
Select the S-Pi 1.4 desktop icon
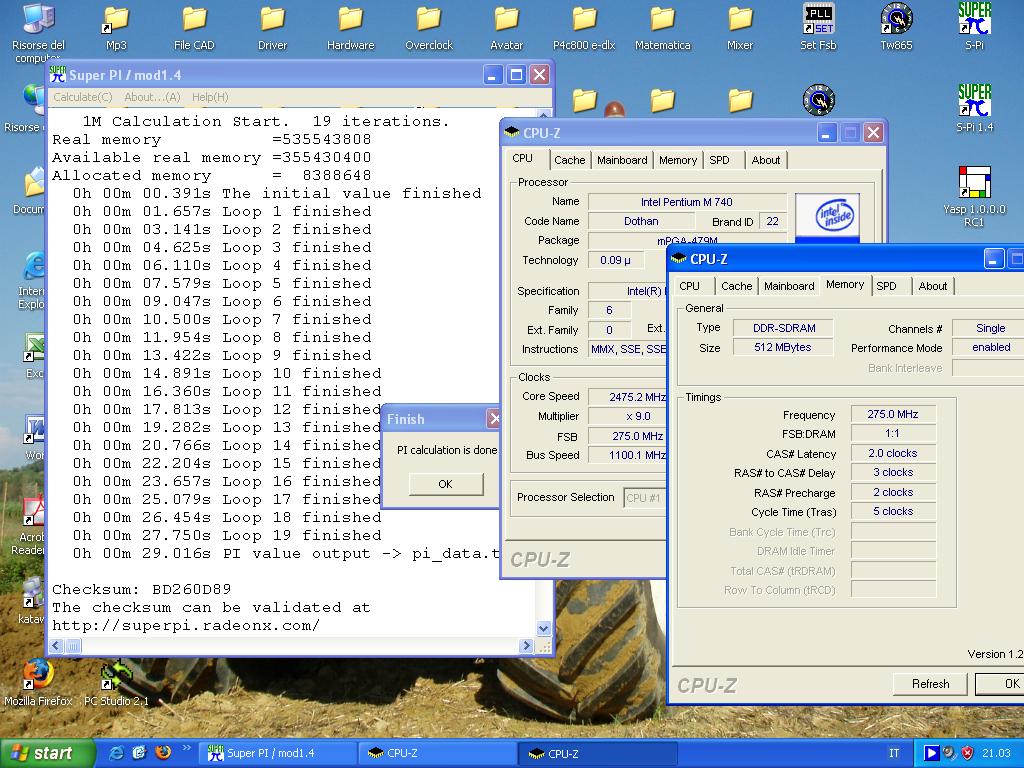pos(974,108)
